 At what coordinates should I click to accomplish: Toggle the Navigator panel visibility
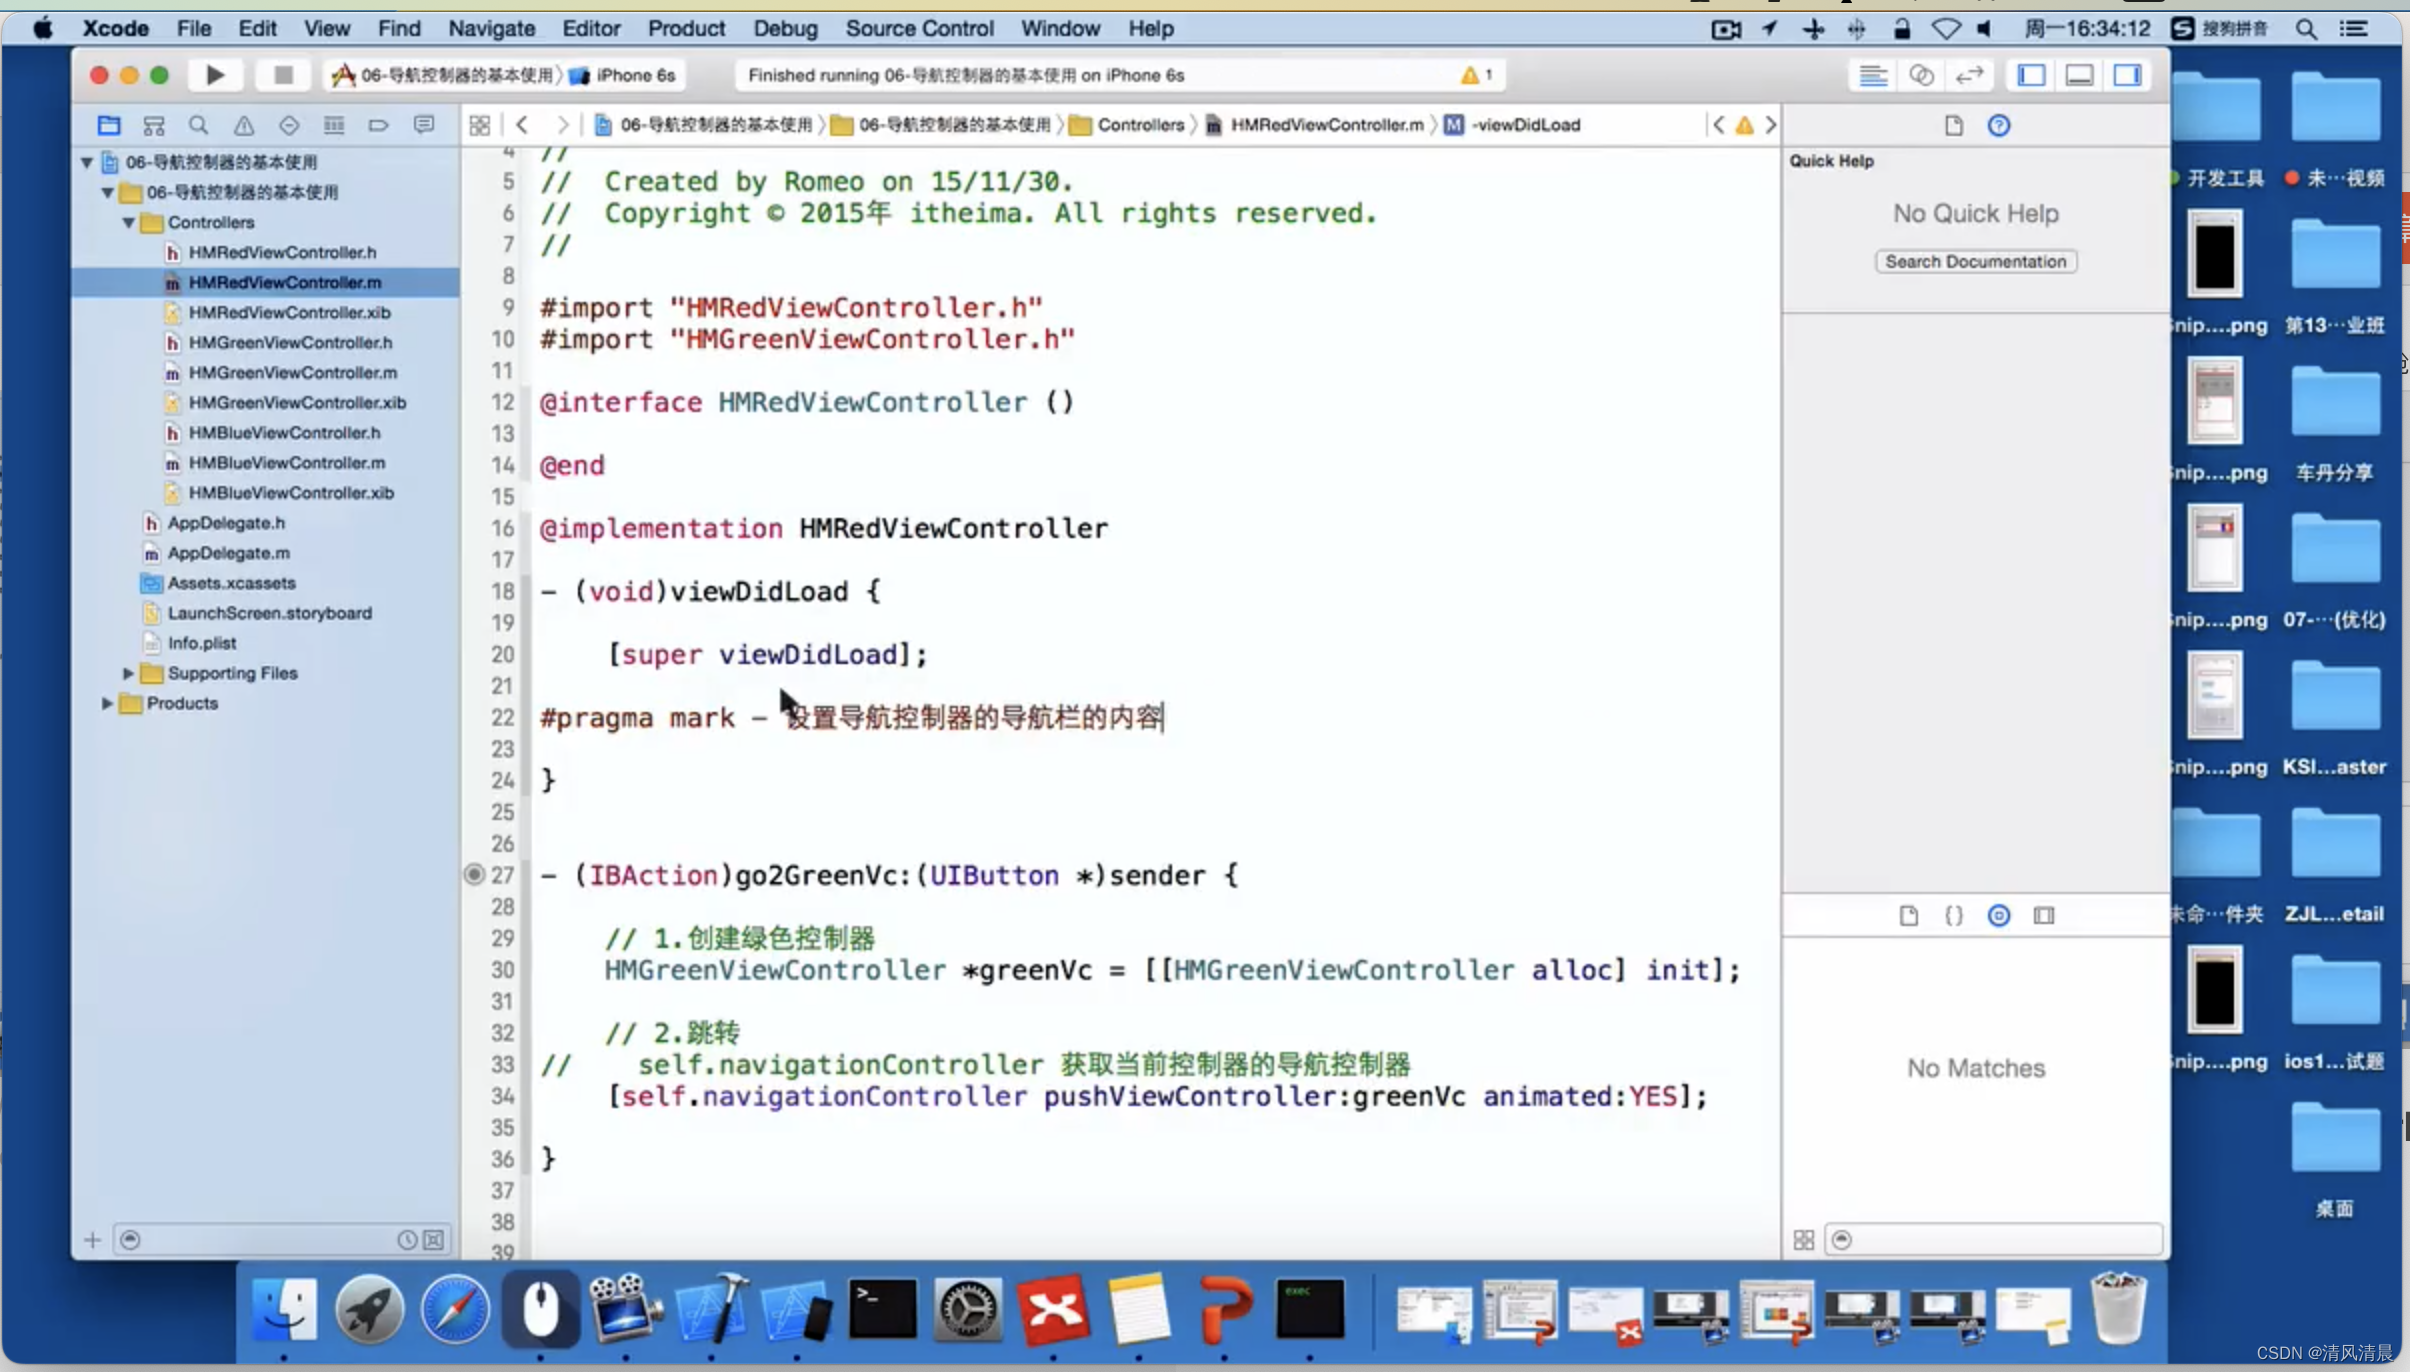pos(2031,75)
